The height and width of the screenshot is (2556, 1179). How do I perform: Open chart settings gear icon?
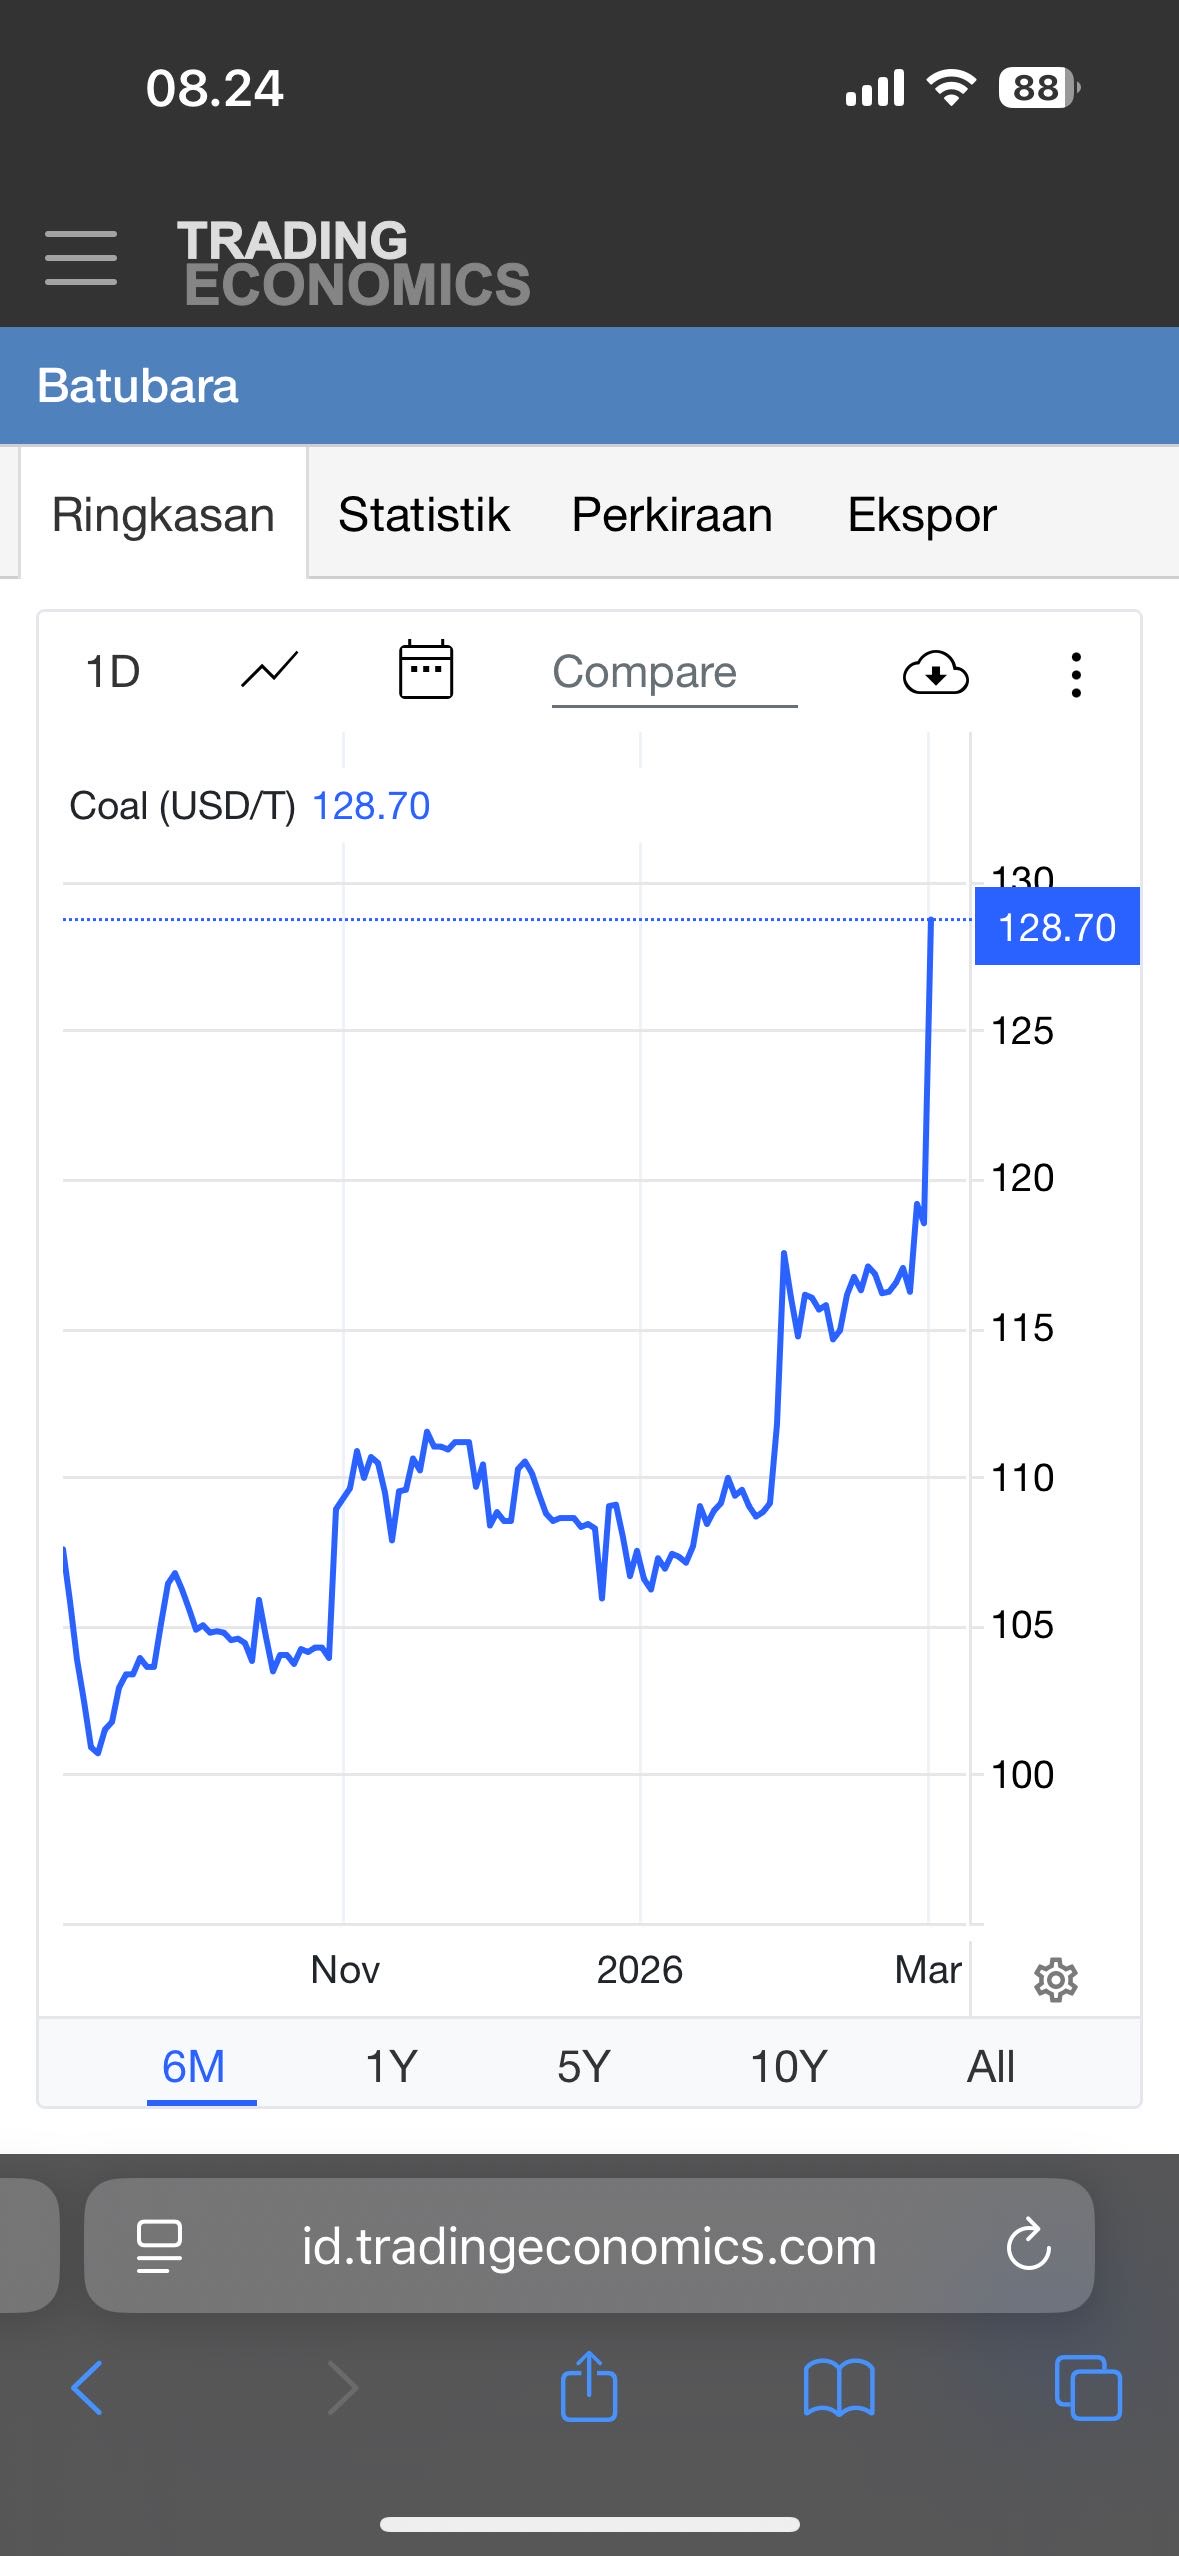[1055, 1980]
